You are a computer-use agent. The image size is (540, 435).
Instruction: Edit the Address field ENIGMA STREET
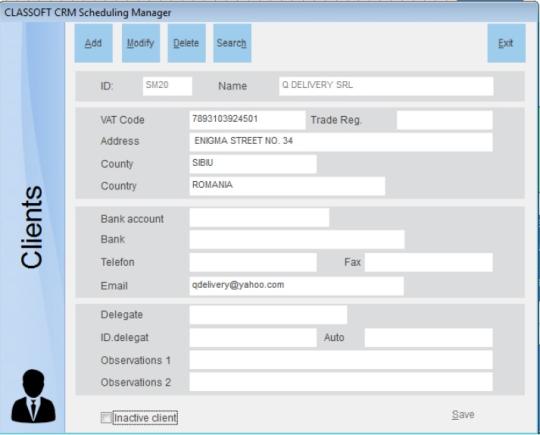coord(341,142)
